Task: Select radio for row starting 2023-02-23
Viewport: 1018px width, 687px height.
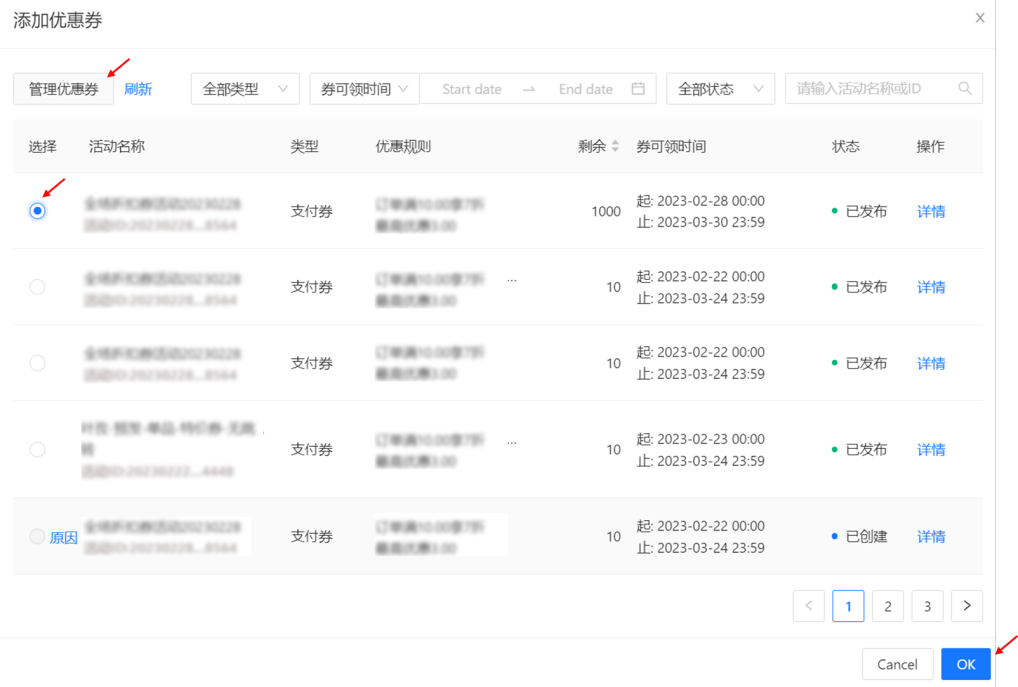Action: click(x=38, y=449)
